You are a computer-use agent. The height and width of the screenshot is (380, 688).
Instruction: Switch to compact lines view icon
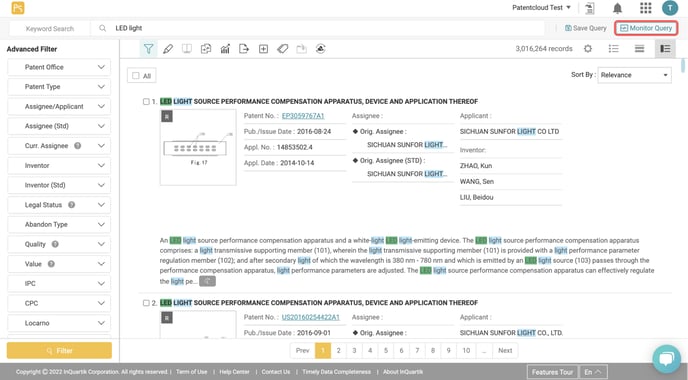[639, 49]
